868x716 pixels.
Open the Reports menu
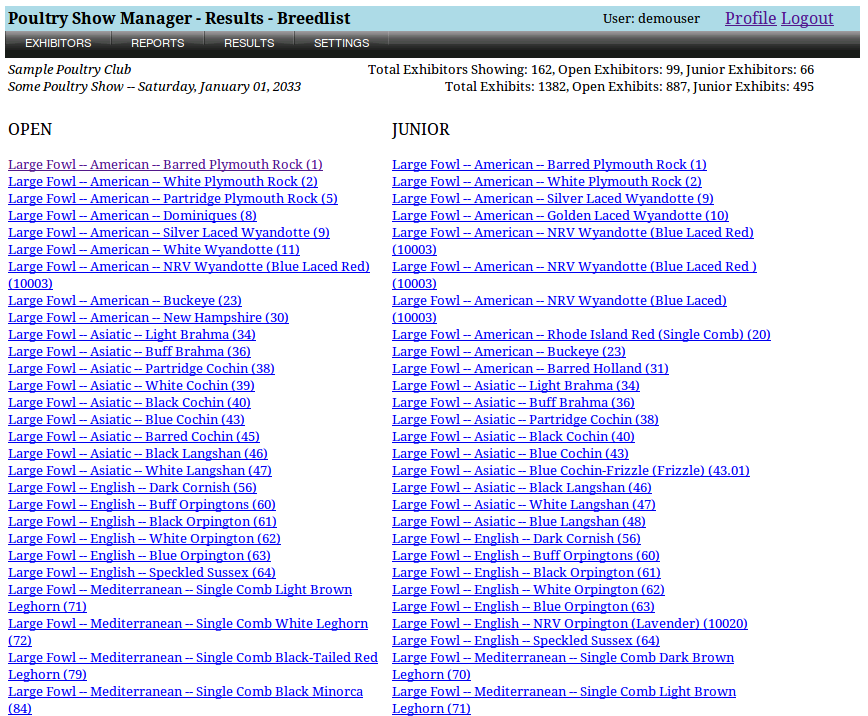pos(157,43)
